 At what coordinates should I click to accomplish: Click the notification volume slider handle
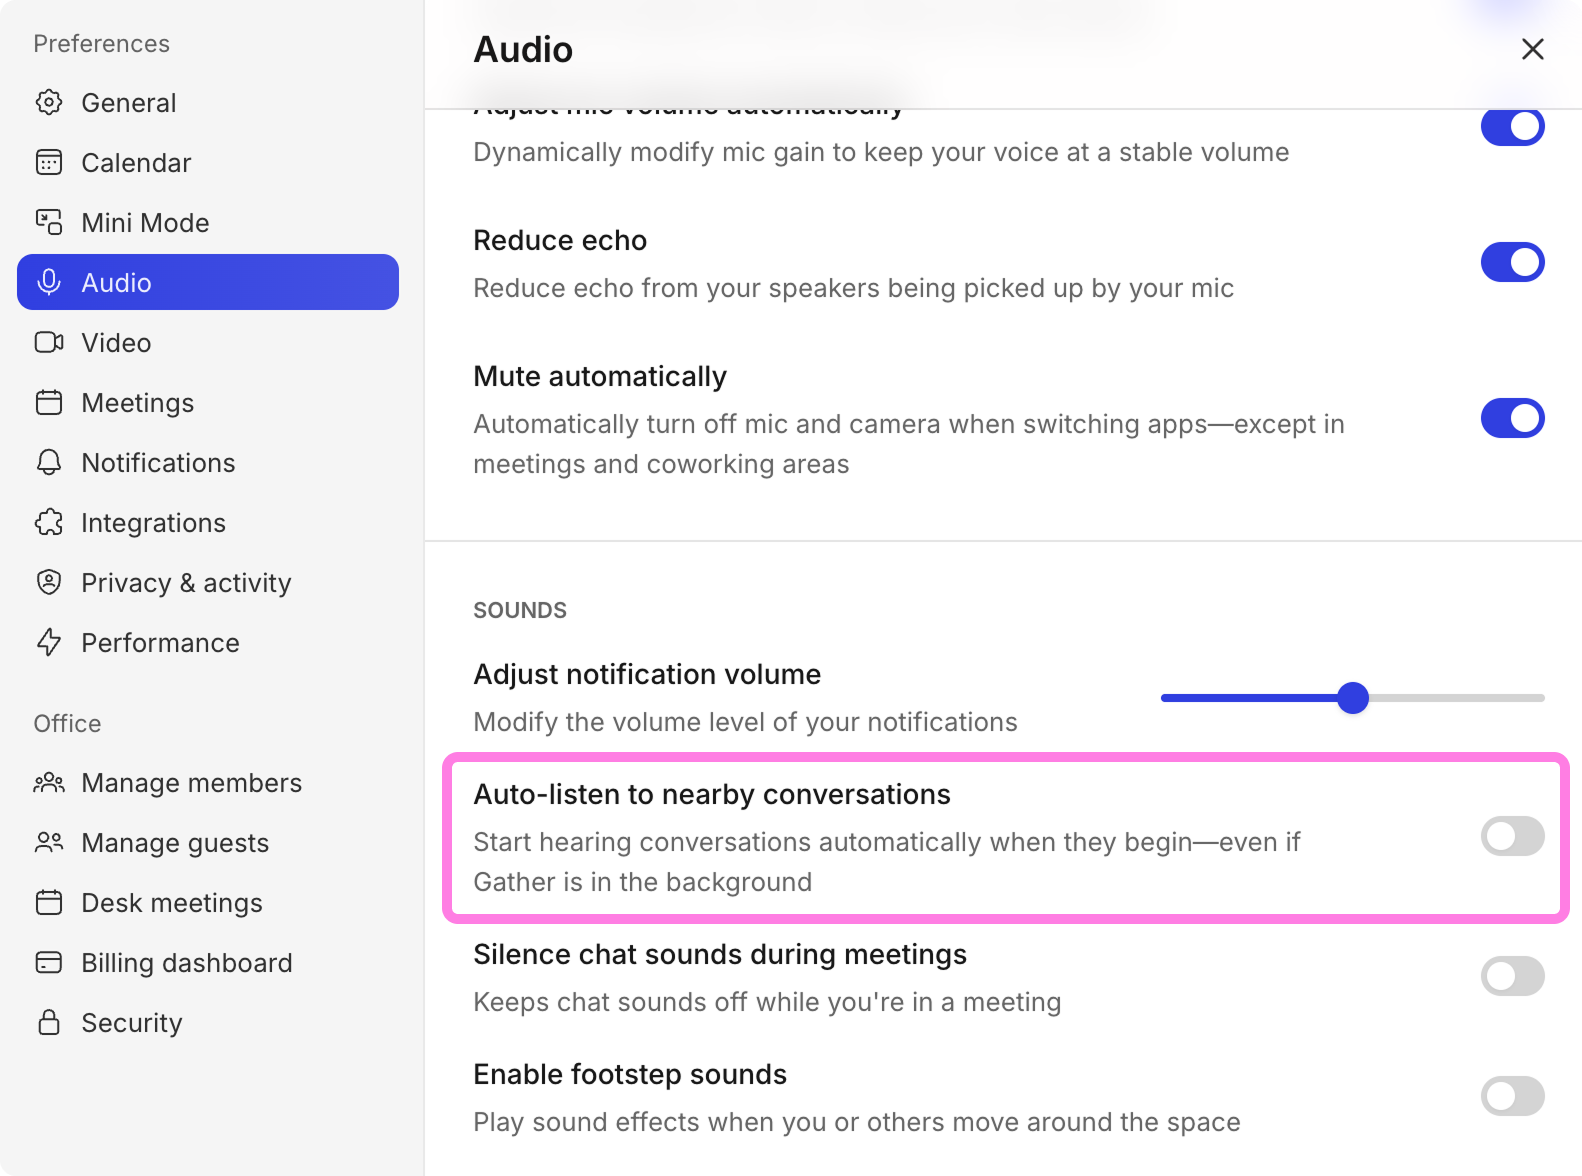click(x=1353, y=698)
